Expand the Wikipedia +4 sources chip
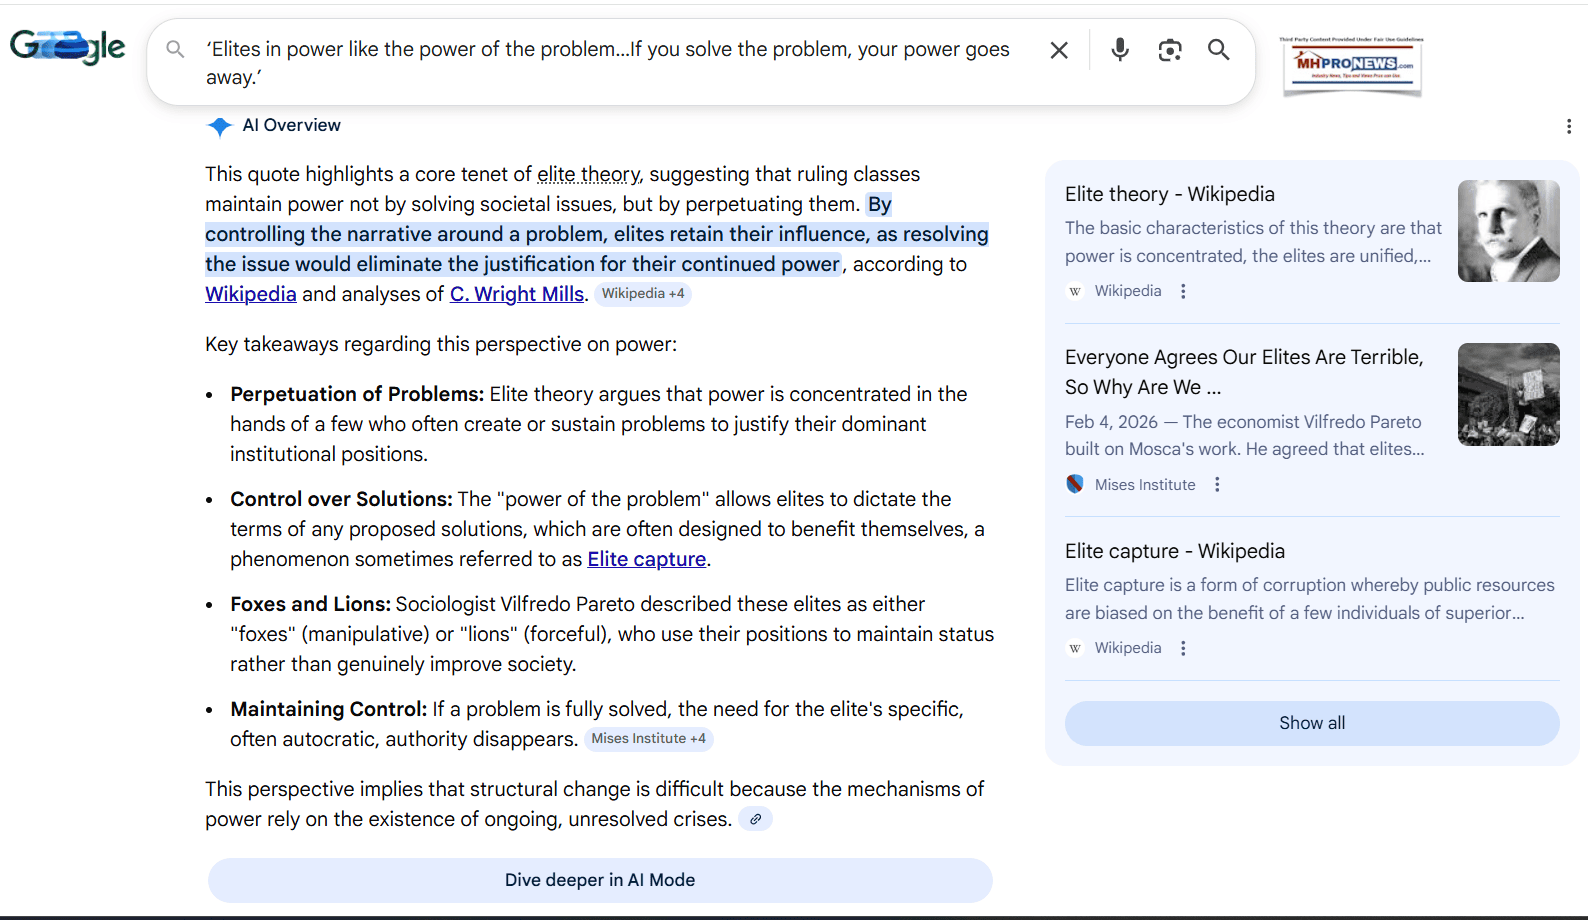Image resolution: width=1588 pixels, height=920 pixels. click(643, 294)
